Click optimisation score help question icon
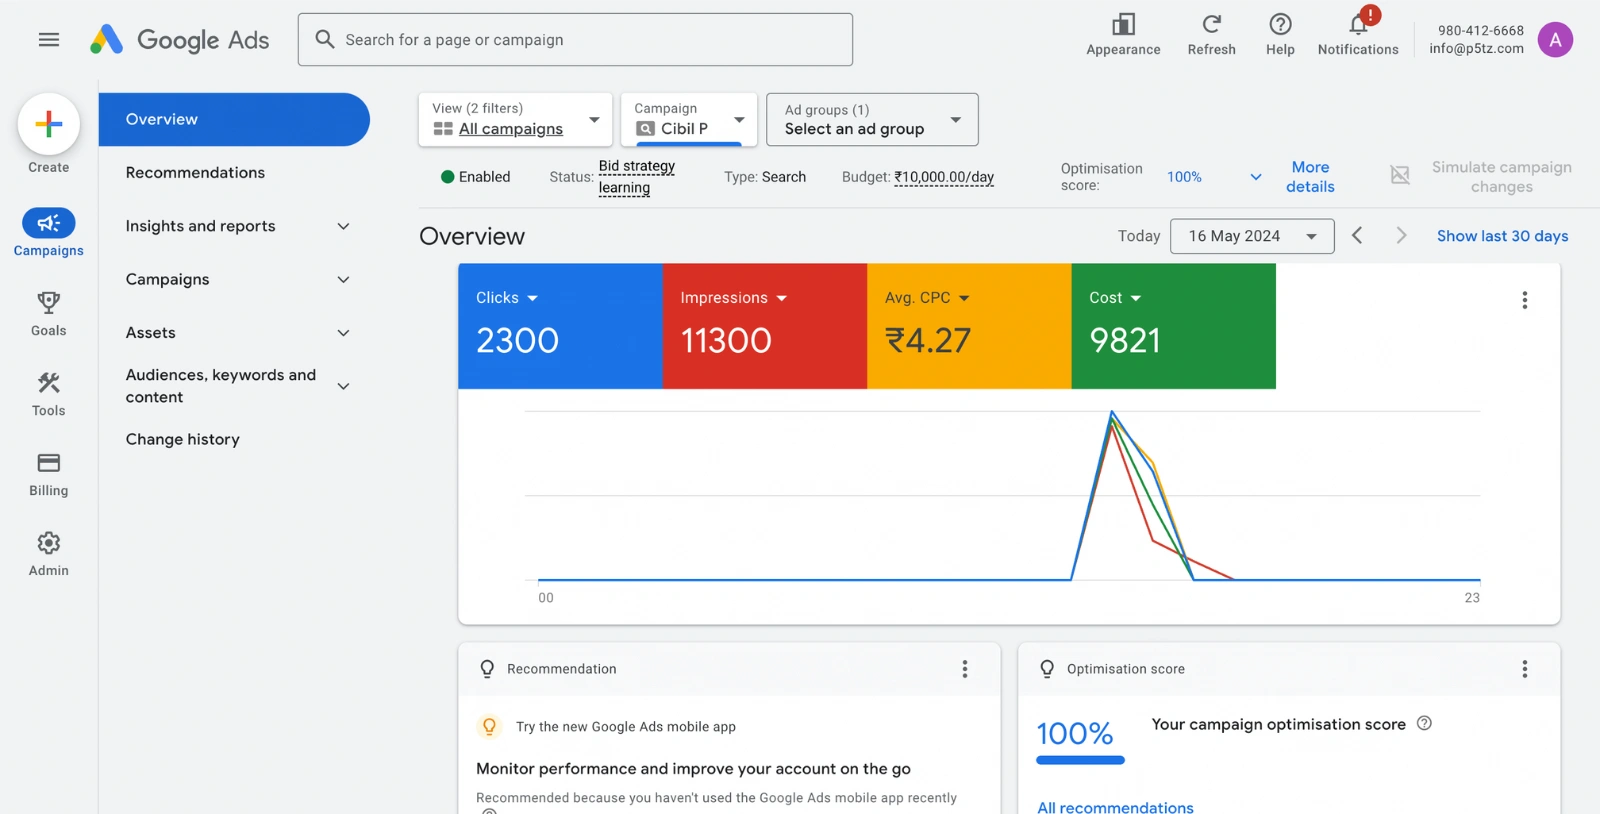 coord(1424,723)
